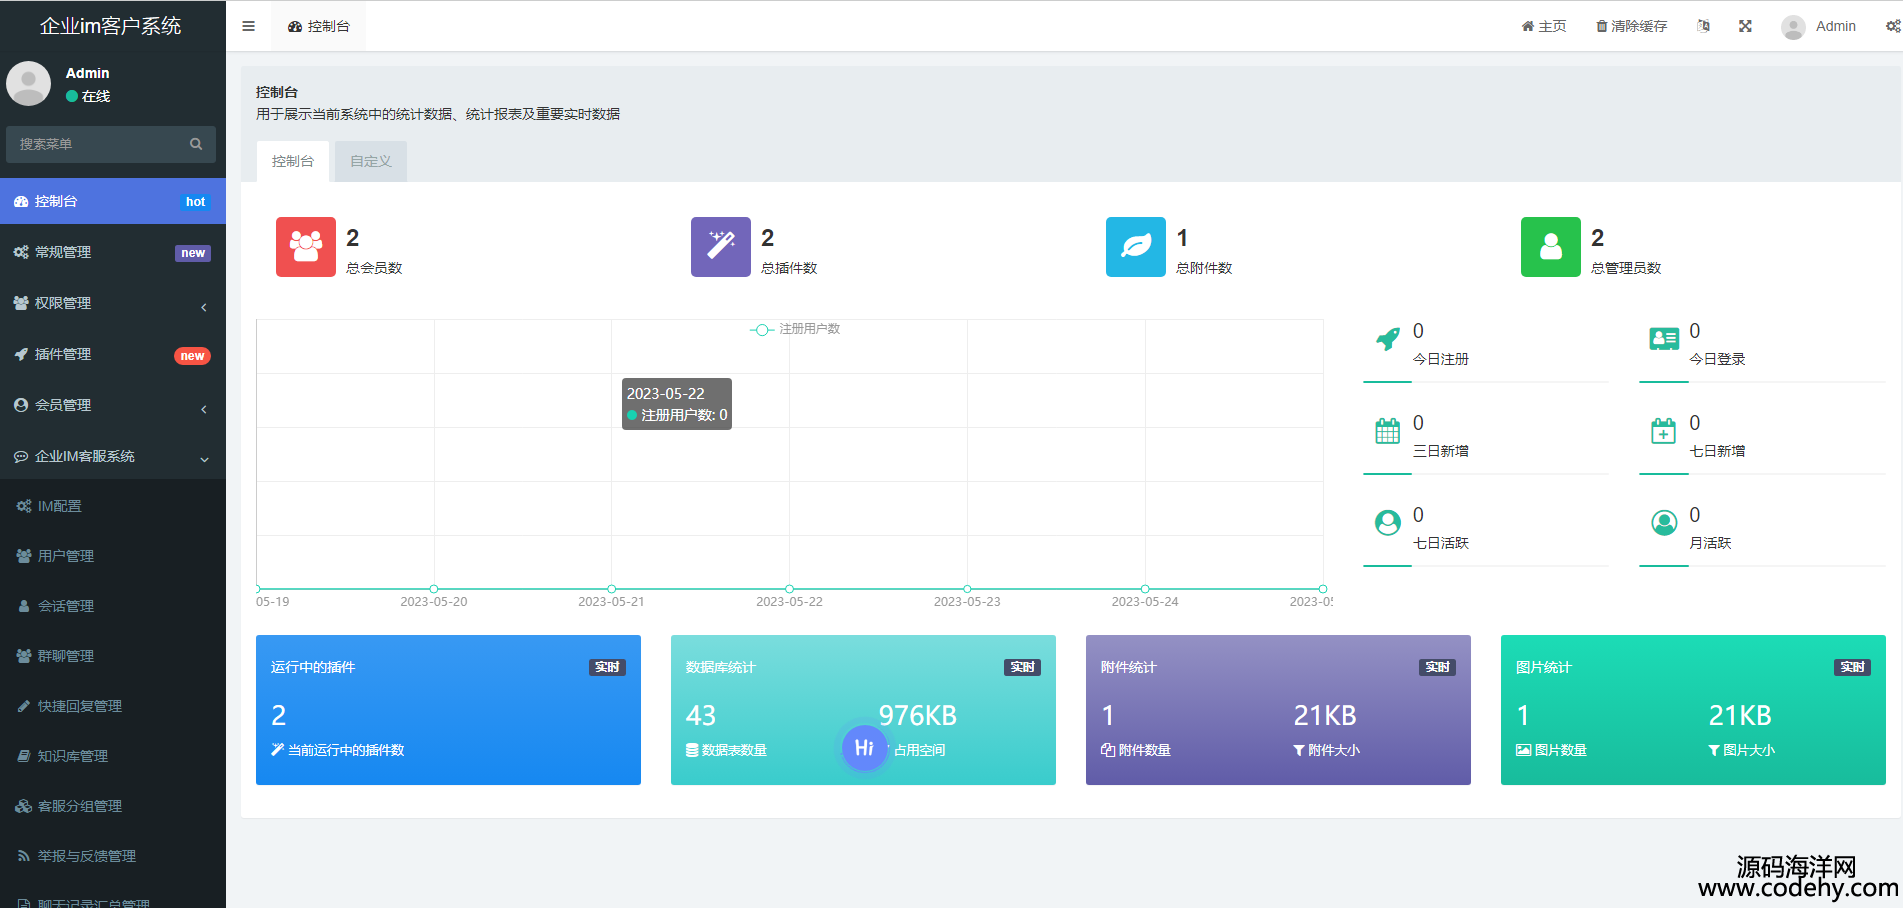Click the 今日注册 rocket icon
This screenshot has height=908, width=1903.
(x=1388, y=340)
